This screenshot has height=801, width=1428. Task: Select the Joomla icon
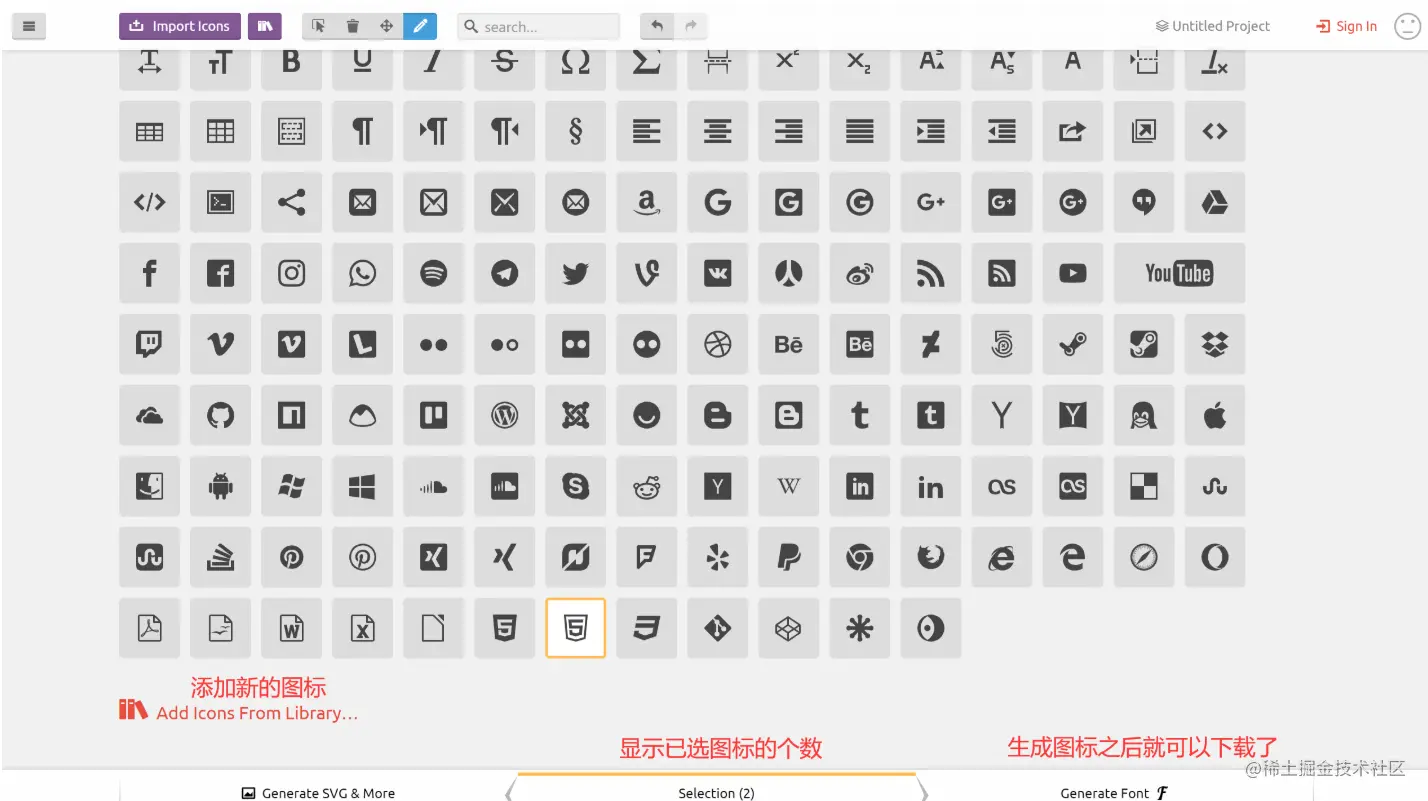coord(576,415)
